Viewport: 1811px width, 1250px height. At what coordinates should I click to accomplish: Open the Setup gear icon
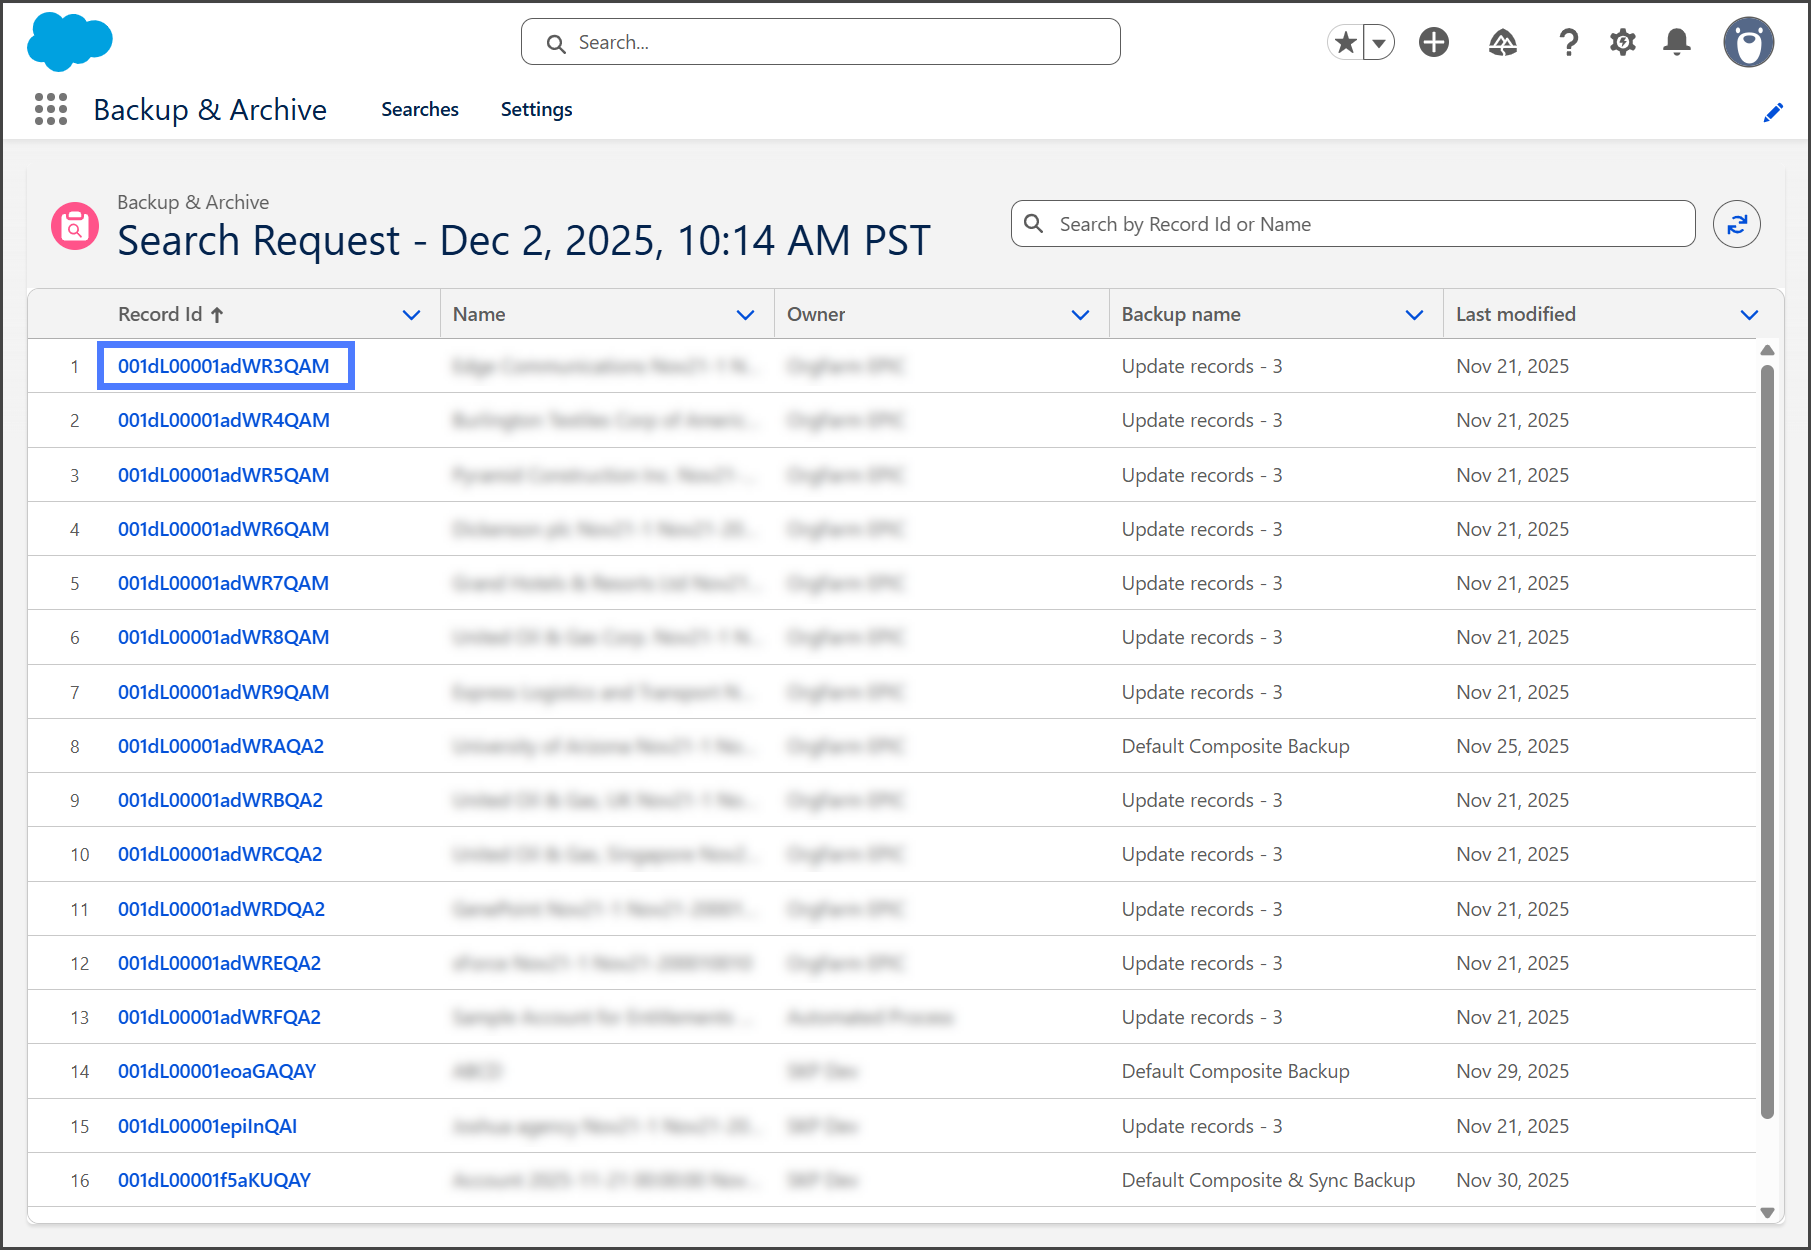[1622, 42]
